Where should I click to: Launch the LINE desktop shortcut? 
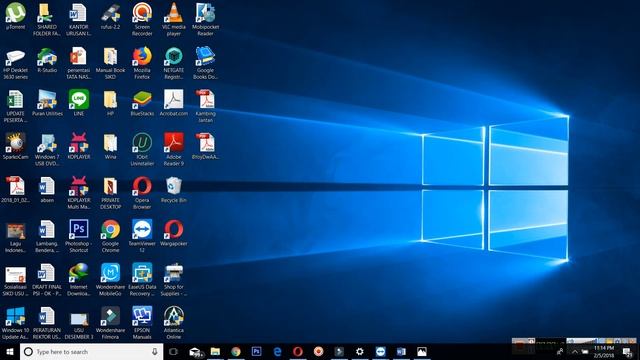(x=78, y=104)
